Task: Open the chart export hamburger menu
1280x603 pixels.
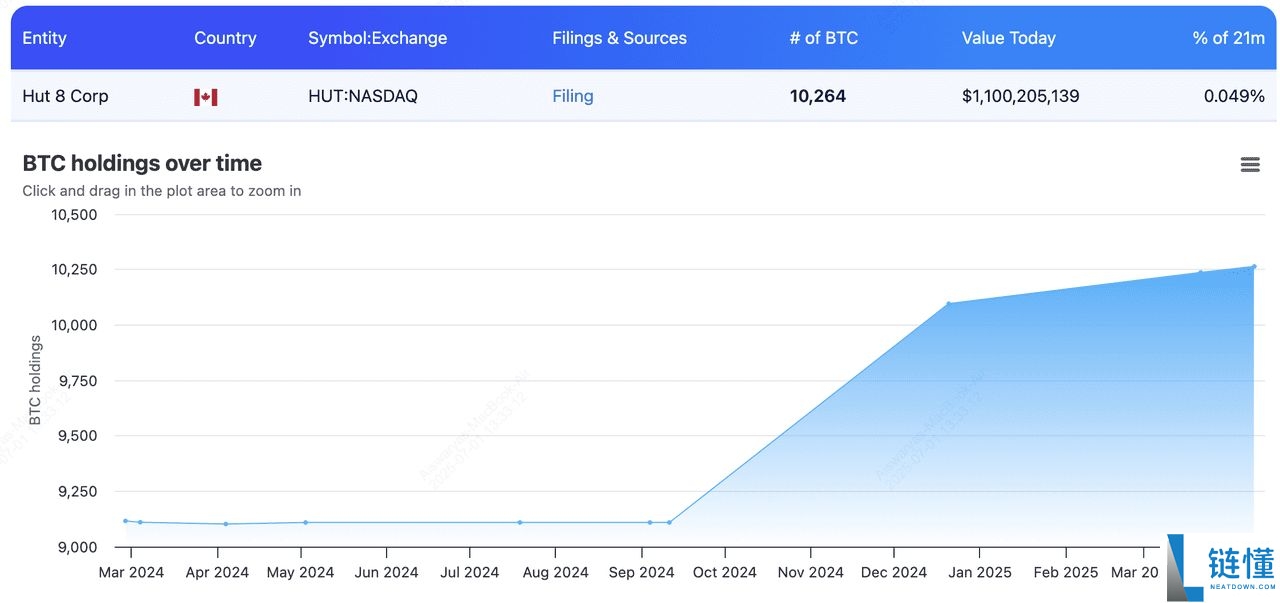Action: coord(1249,164)
